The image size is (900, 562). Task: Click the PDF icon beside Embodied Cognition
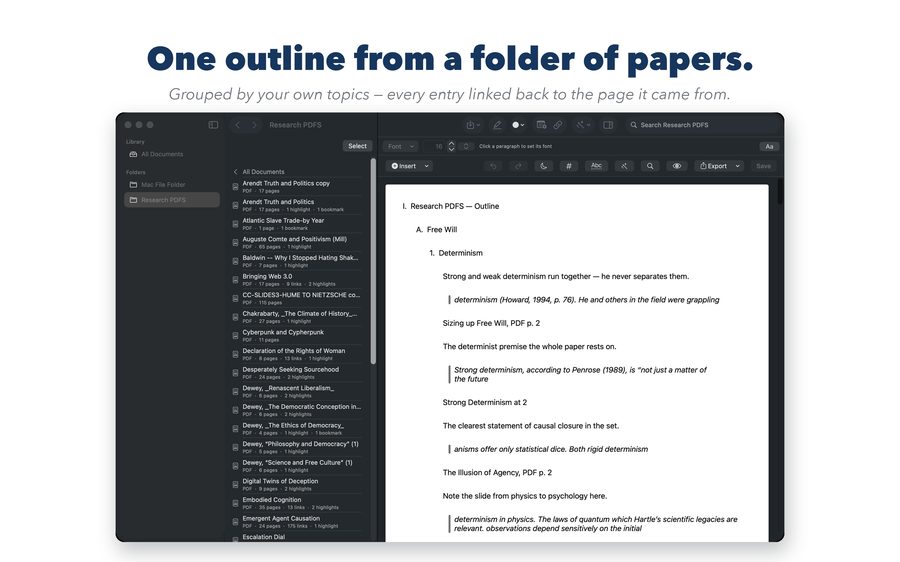235,503
